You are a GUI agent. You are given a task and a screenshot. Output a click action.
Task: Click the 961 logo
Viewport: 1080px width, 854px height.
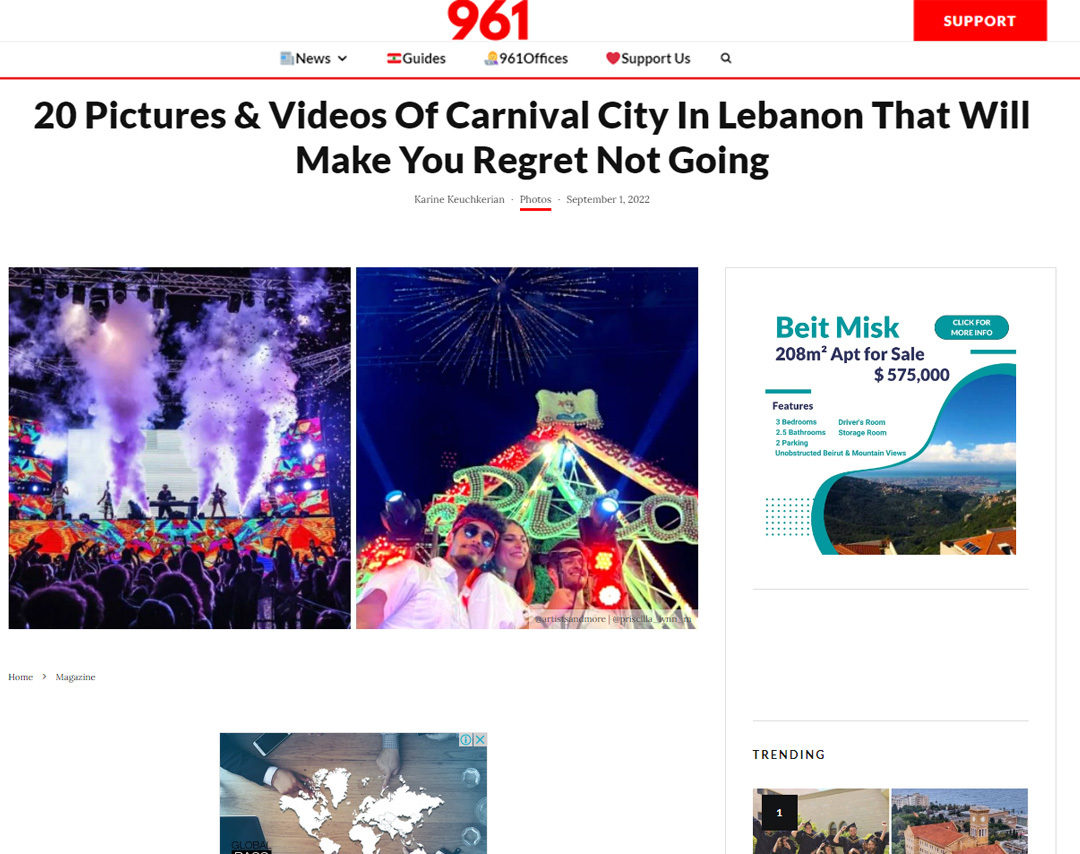[488, 20]
